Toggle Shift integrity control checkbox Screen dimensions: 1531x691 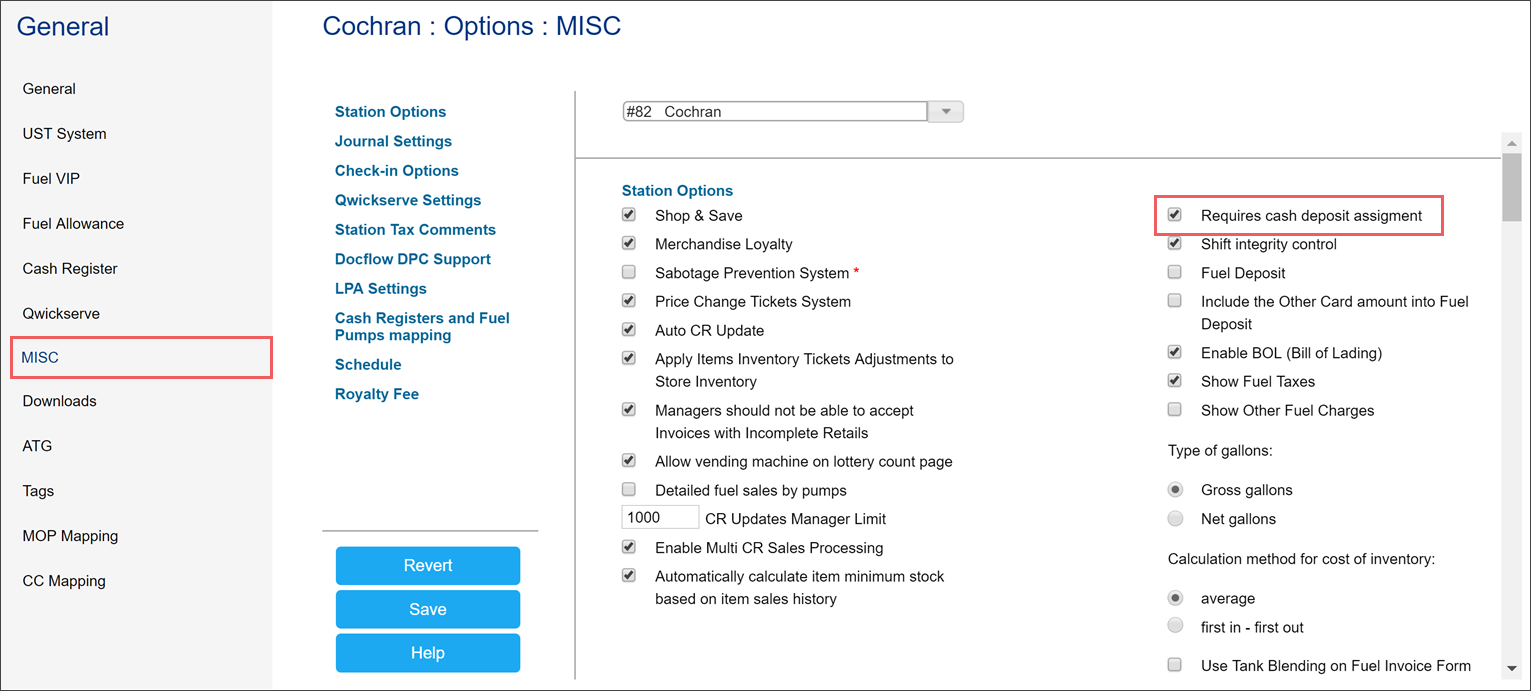[x=1175, y=243]
